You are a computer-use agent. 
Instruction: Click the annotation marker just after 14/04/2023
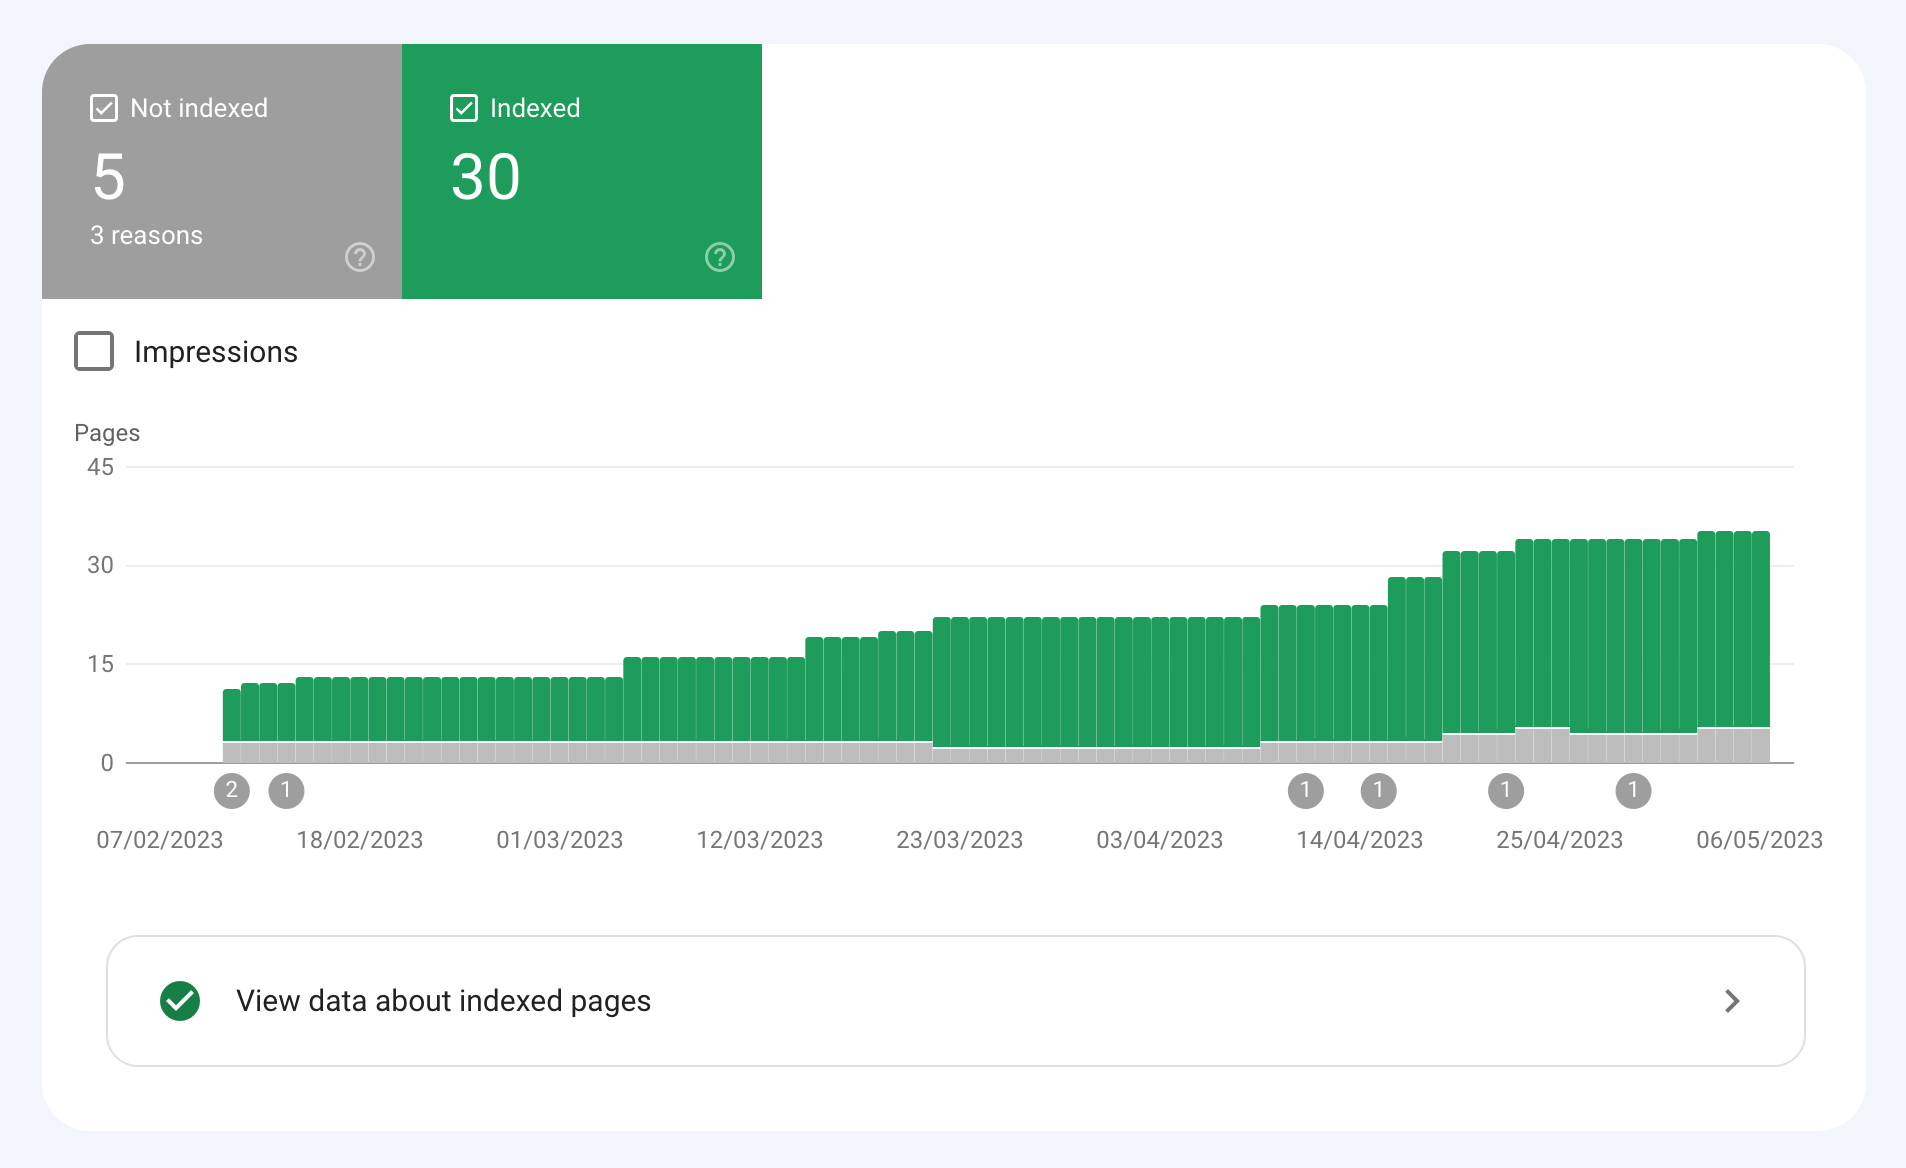[1378, 791]
